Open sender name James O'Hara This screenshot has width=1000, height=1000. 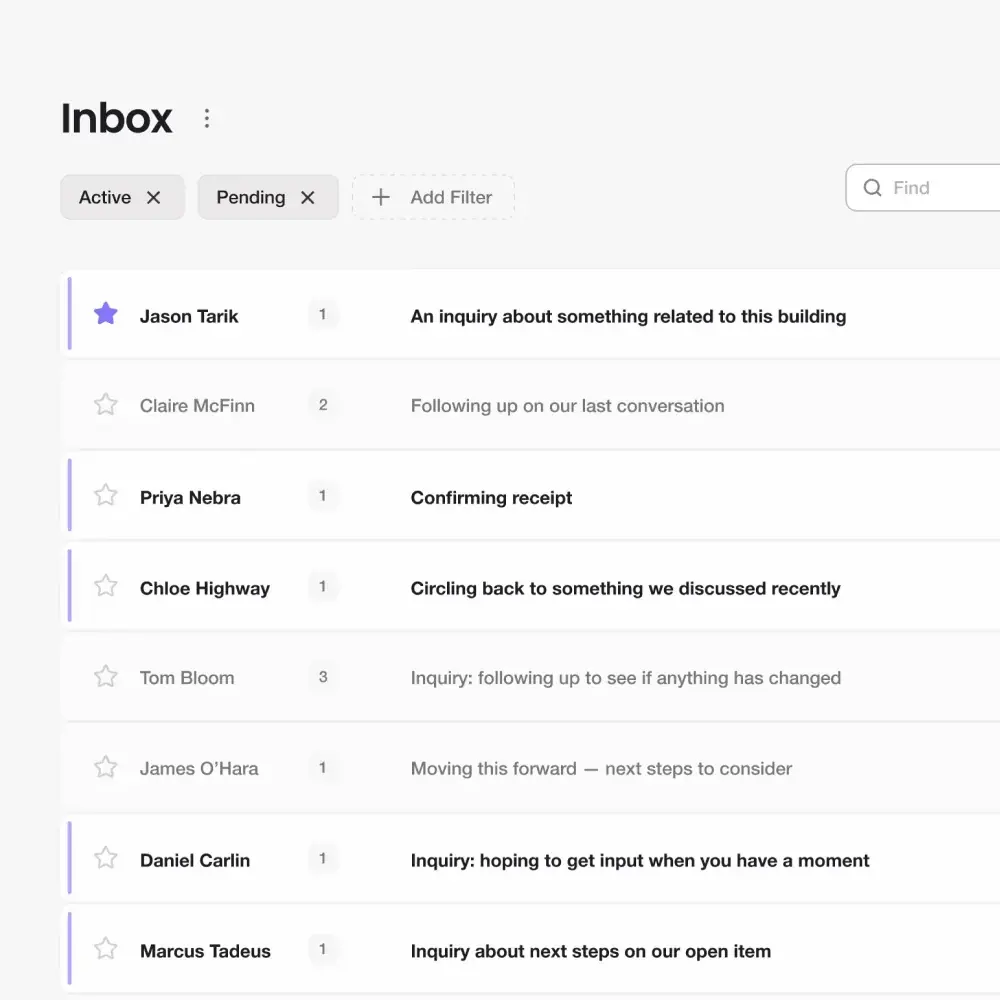pyautogui.click(x=199, y=768)
